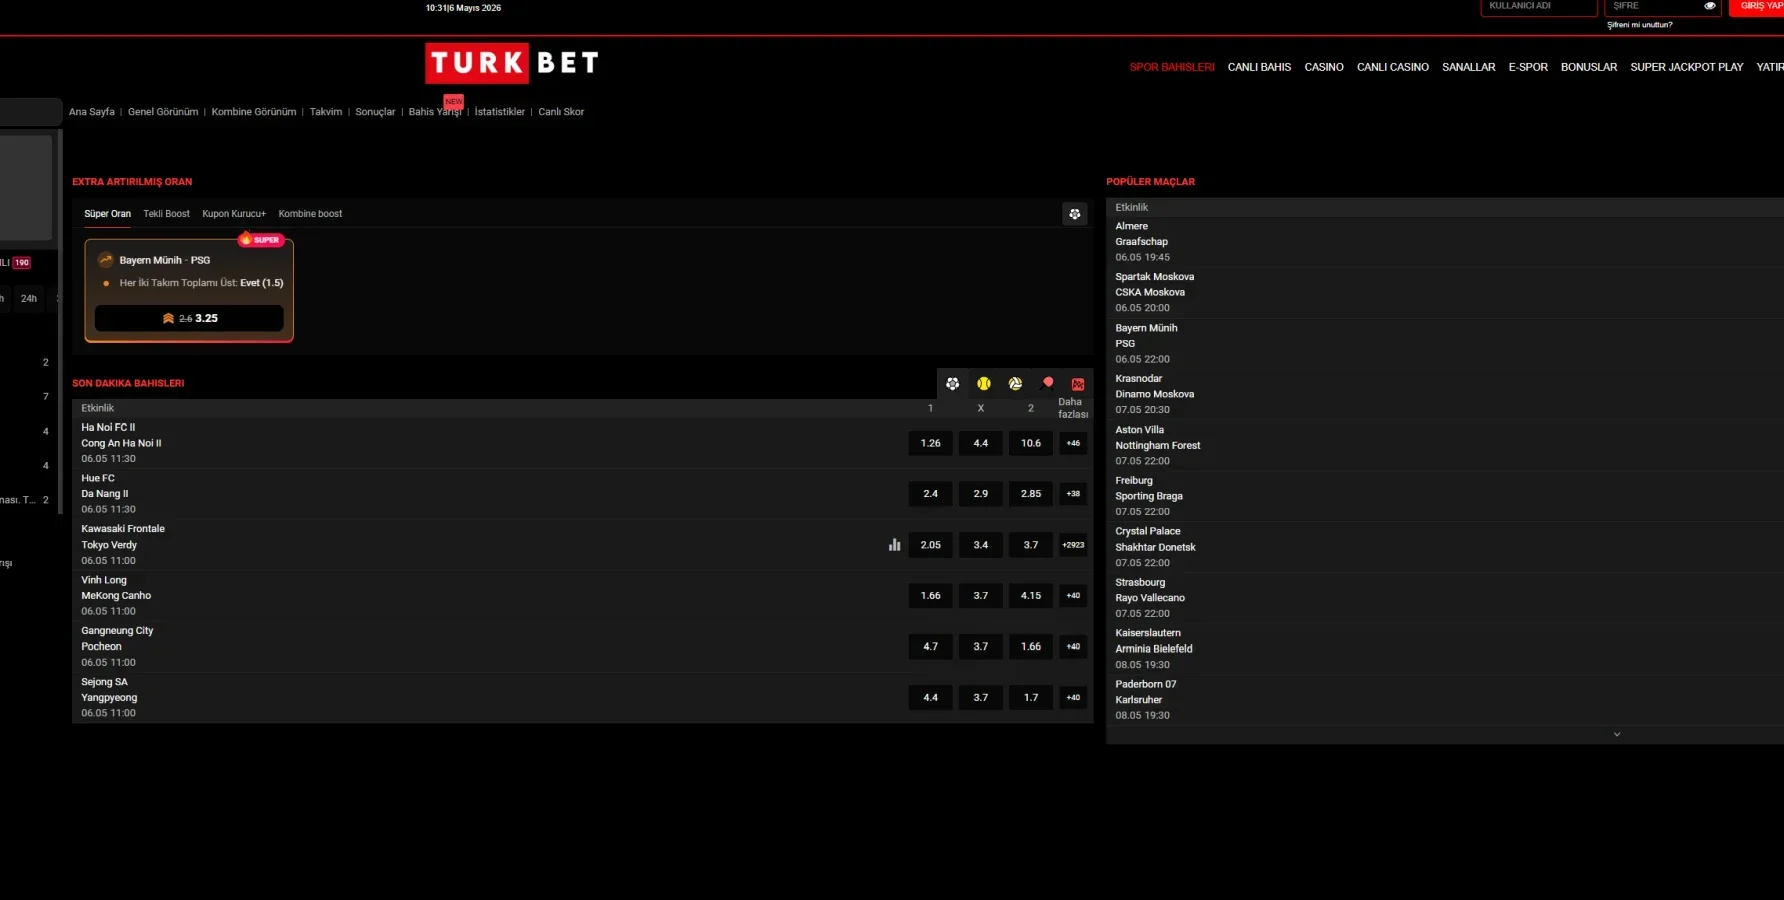The image size is (1784, 900).
Task: Select the football icon in Son Dakika Bahisleri
Action: 952,384
